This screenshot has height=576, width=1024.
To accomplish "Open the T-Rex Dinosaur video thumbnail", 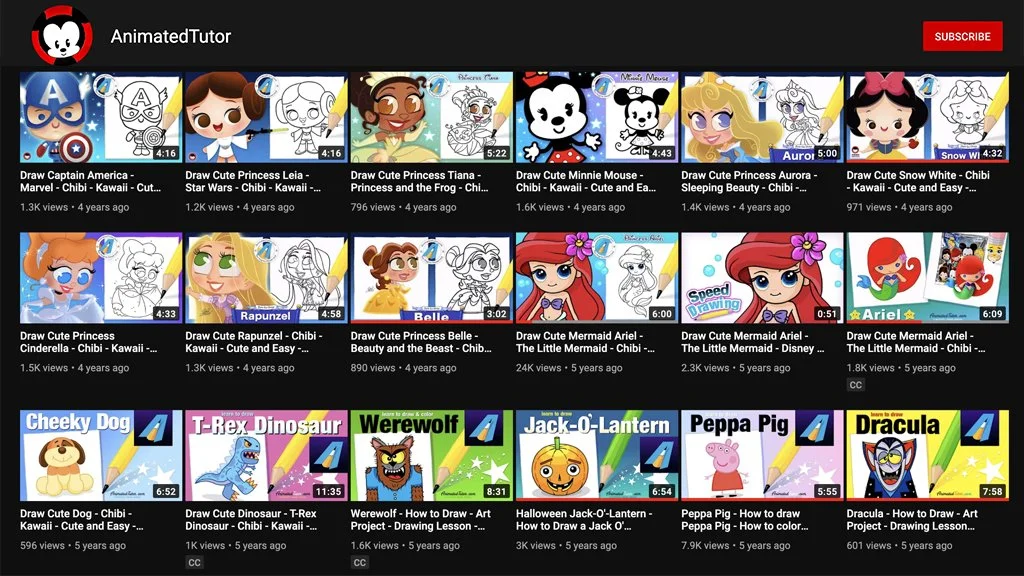I will tap(266, 455).
